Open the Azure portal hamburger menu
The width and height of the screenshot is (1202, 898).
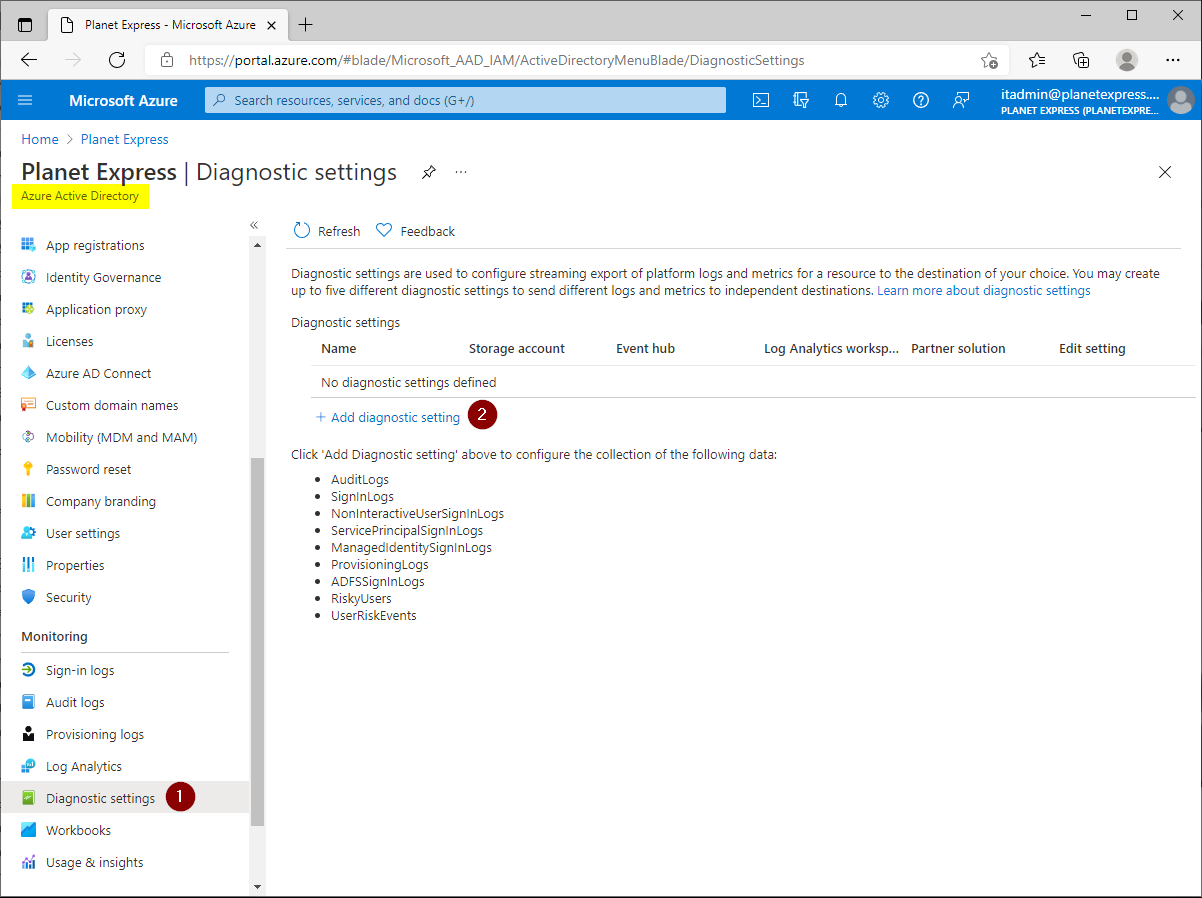[x=26, y=100]
